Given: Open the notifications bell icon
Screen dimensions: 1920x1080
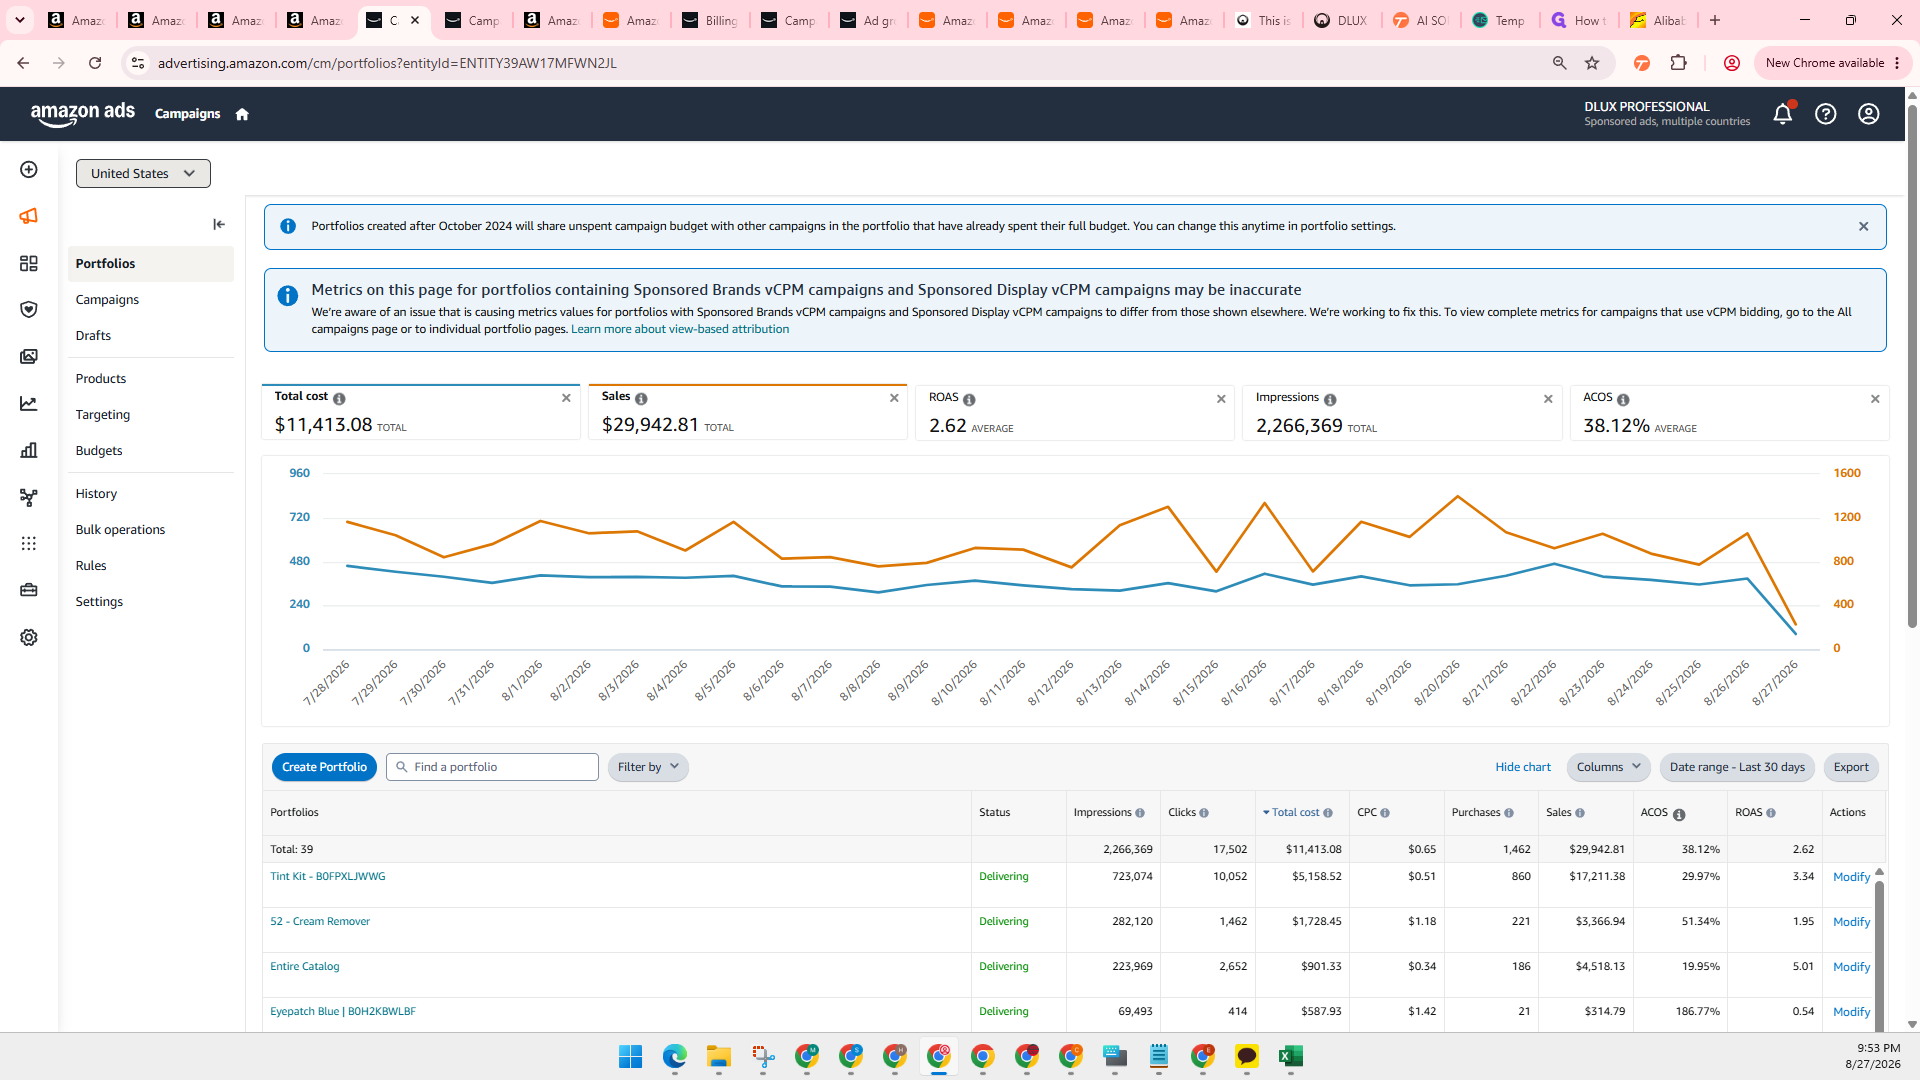Looking at the screenshot, I should coord(1782,114).
